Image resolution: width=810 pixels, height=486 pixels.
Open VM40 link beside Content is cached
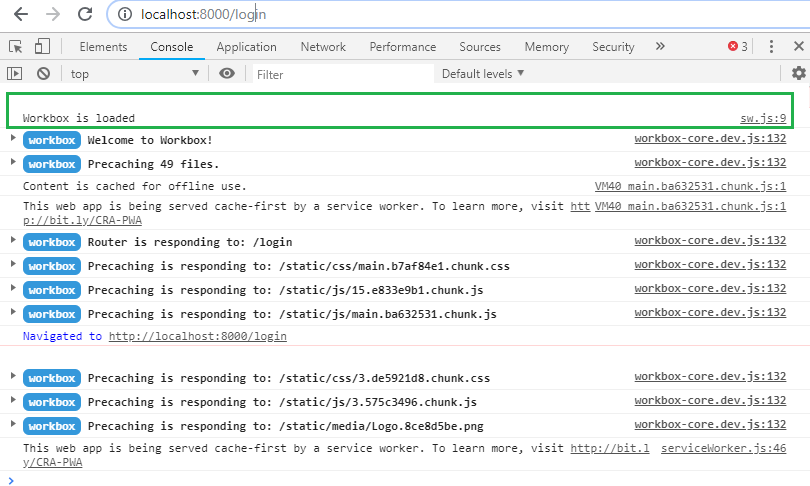[690, 186]
